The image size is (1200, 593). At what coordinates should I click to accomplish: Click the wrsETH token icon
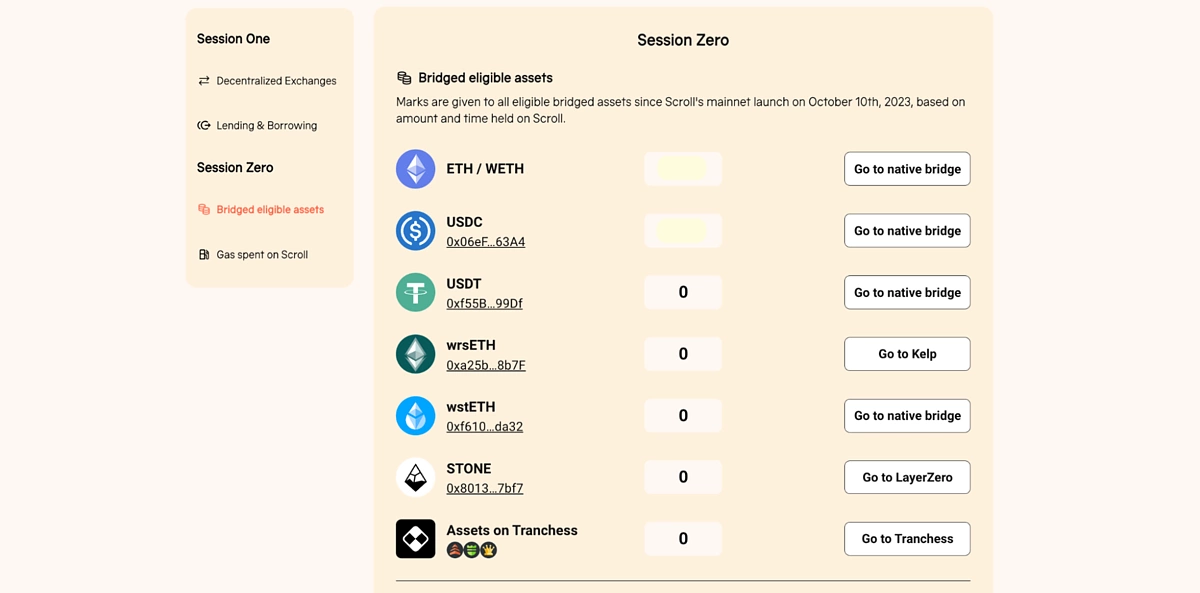pyautogui.click(x=415, y=354)
